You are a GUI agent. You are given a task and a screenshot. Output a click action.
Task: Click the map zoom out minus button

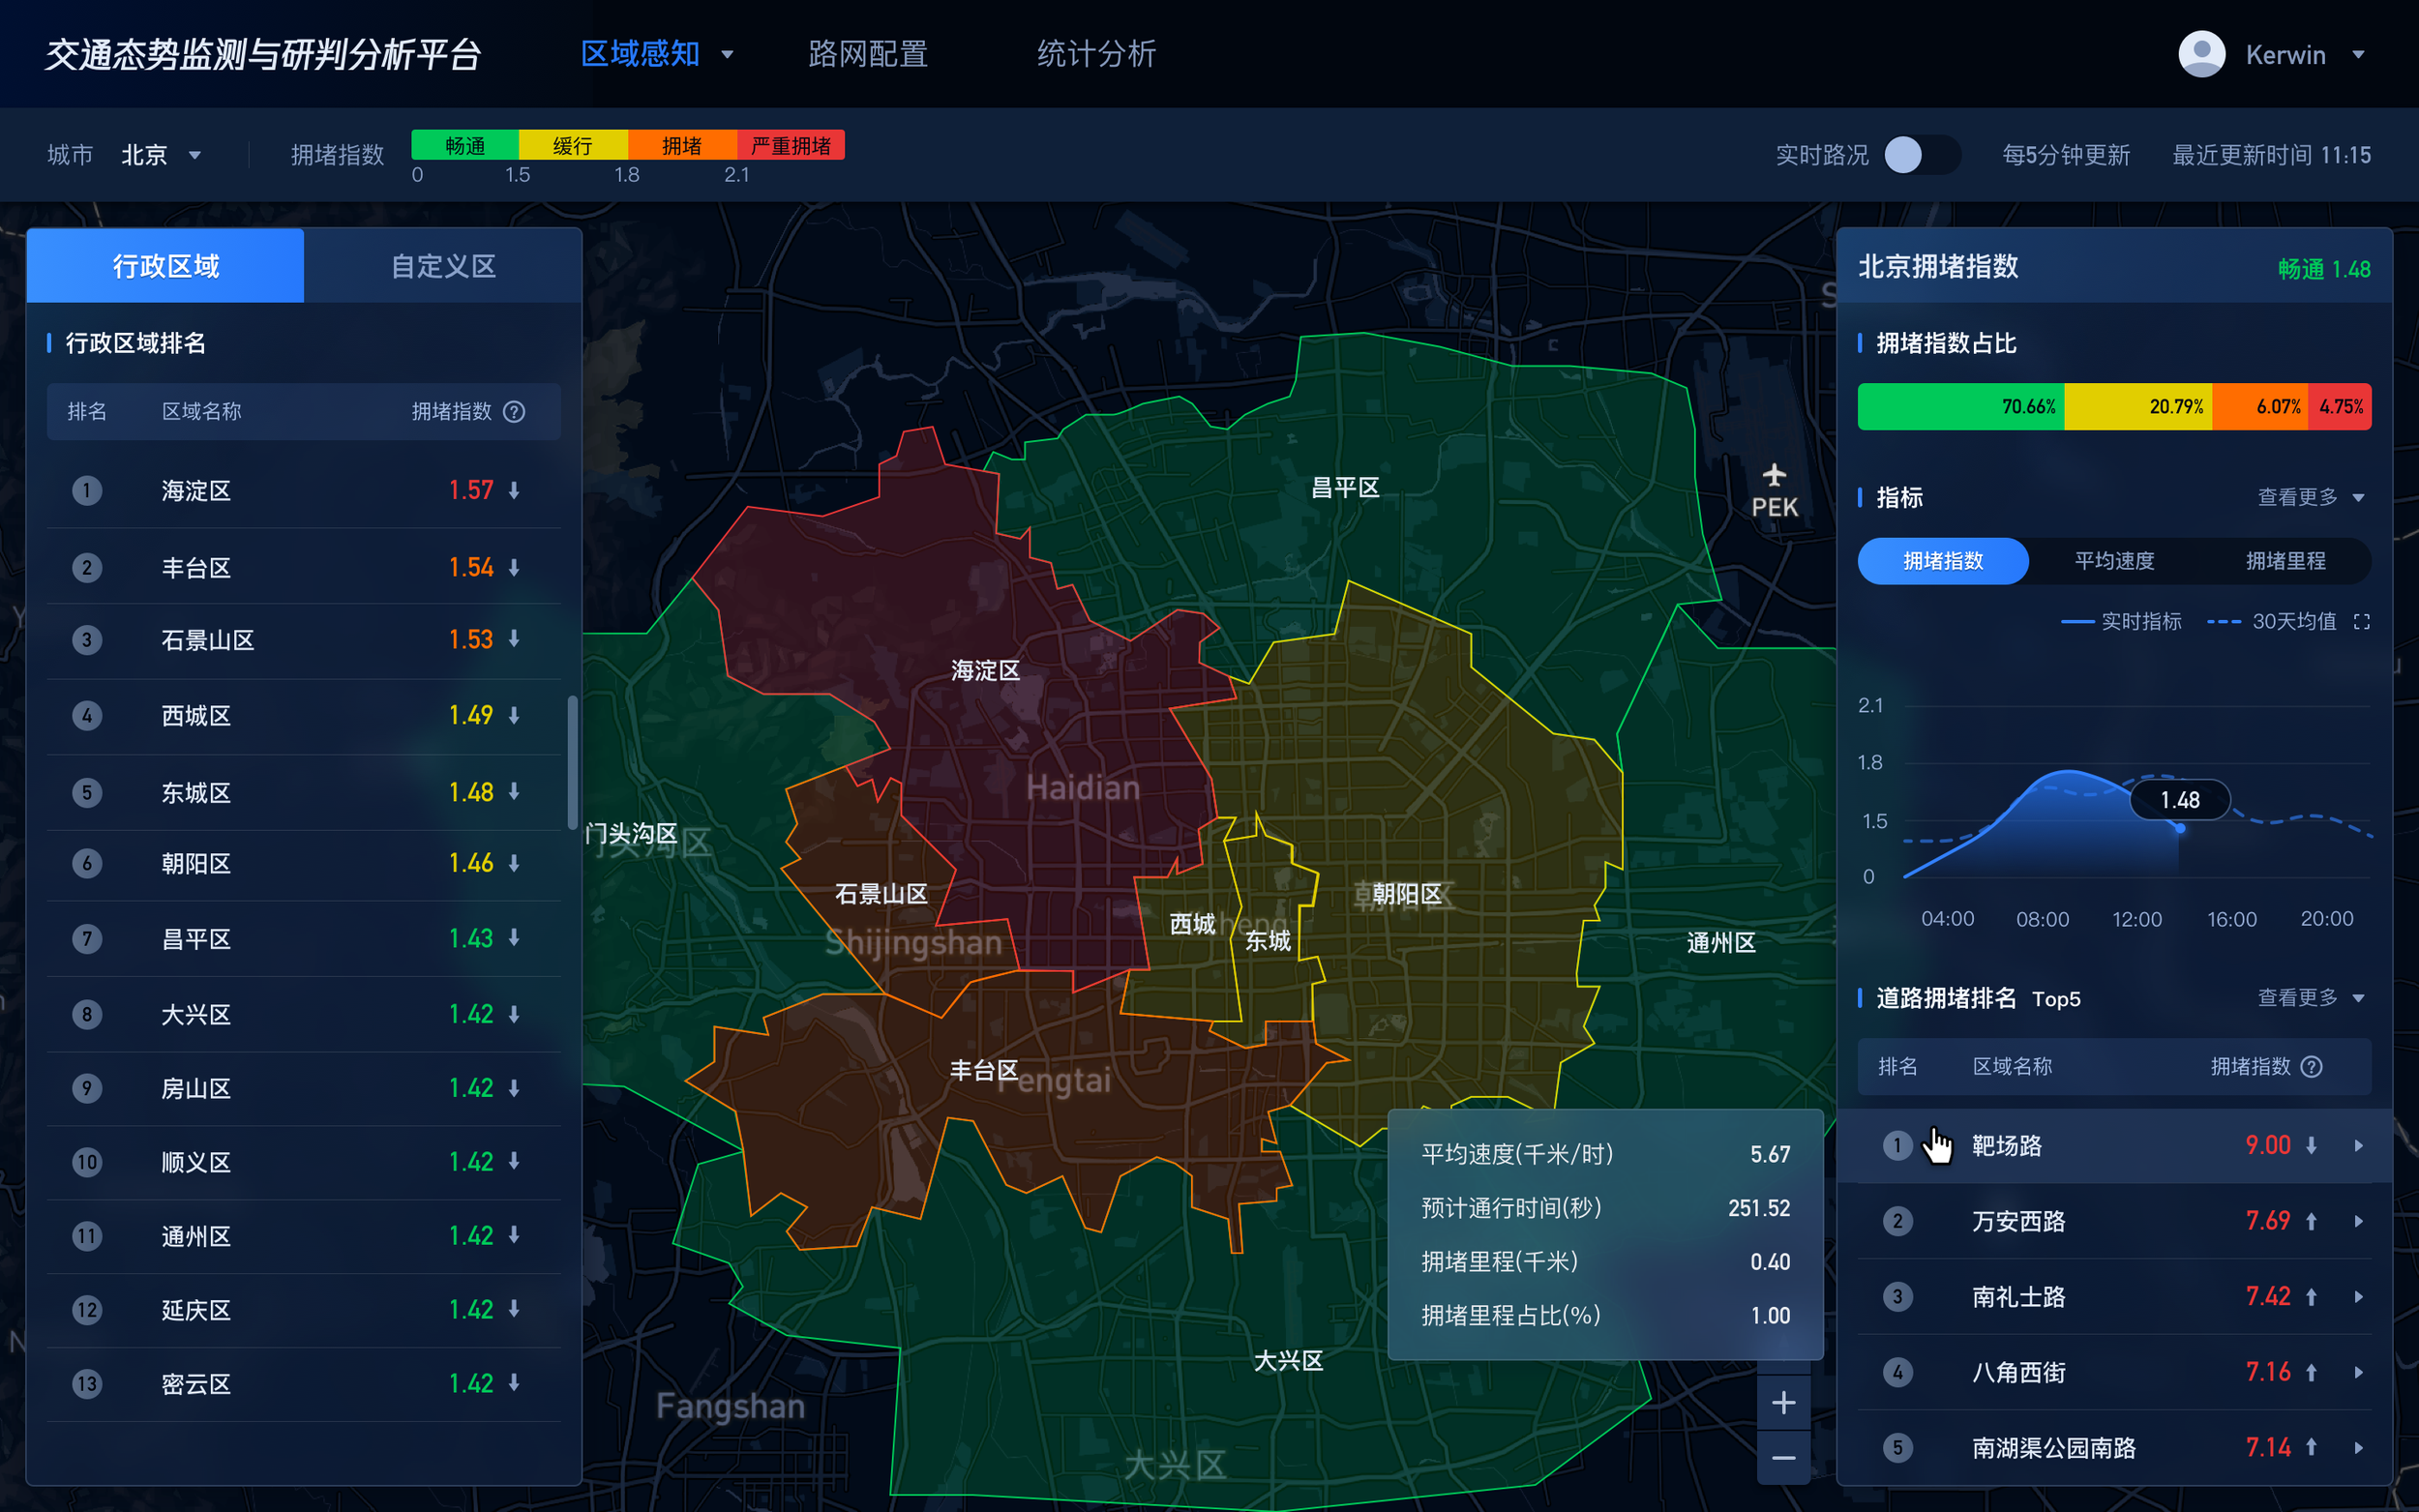pyautogui.click(x=1783, y=1458)
